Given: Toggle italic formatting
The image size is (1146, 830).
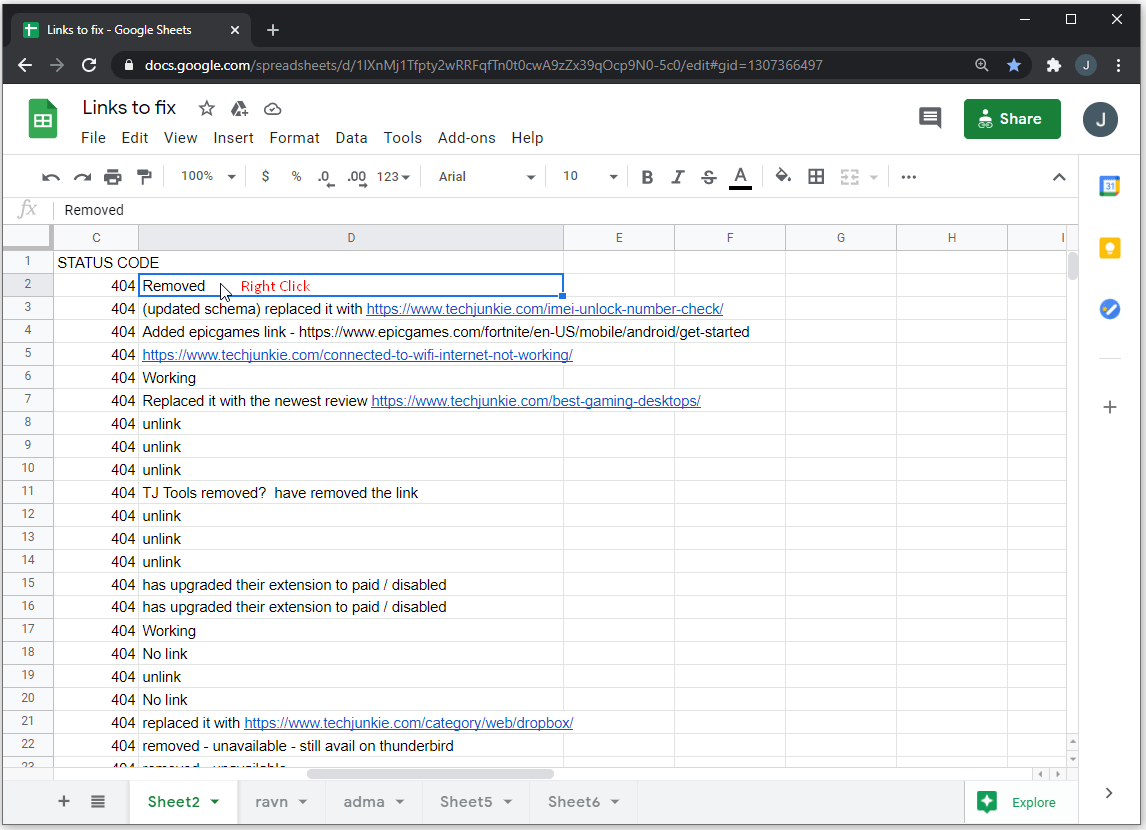Looking at the screenshot, I should (x=678, y=177).
